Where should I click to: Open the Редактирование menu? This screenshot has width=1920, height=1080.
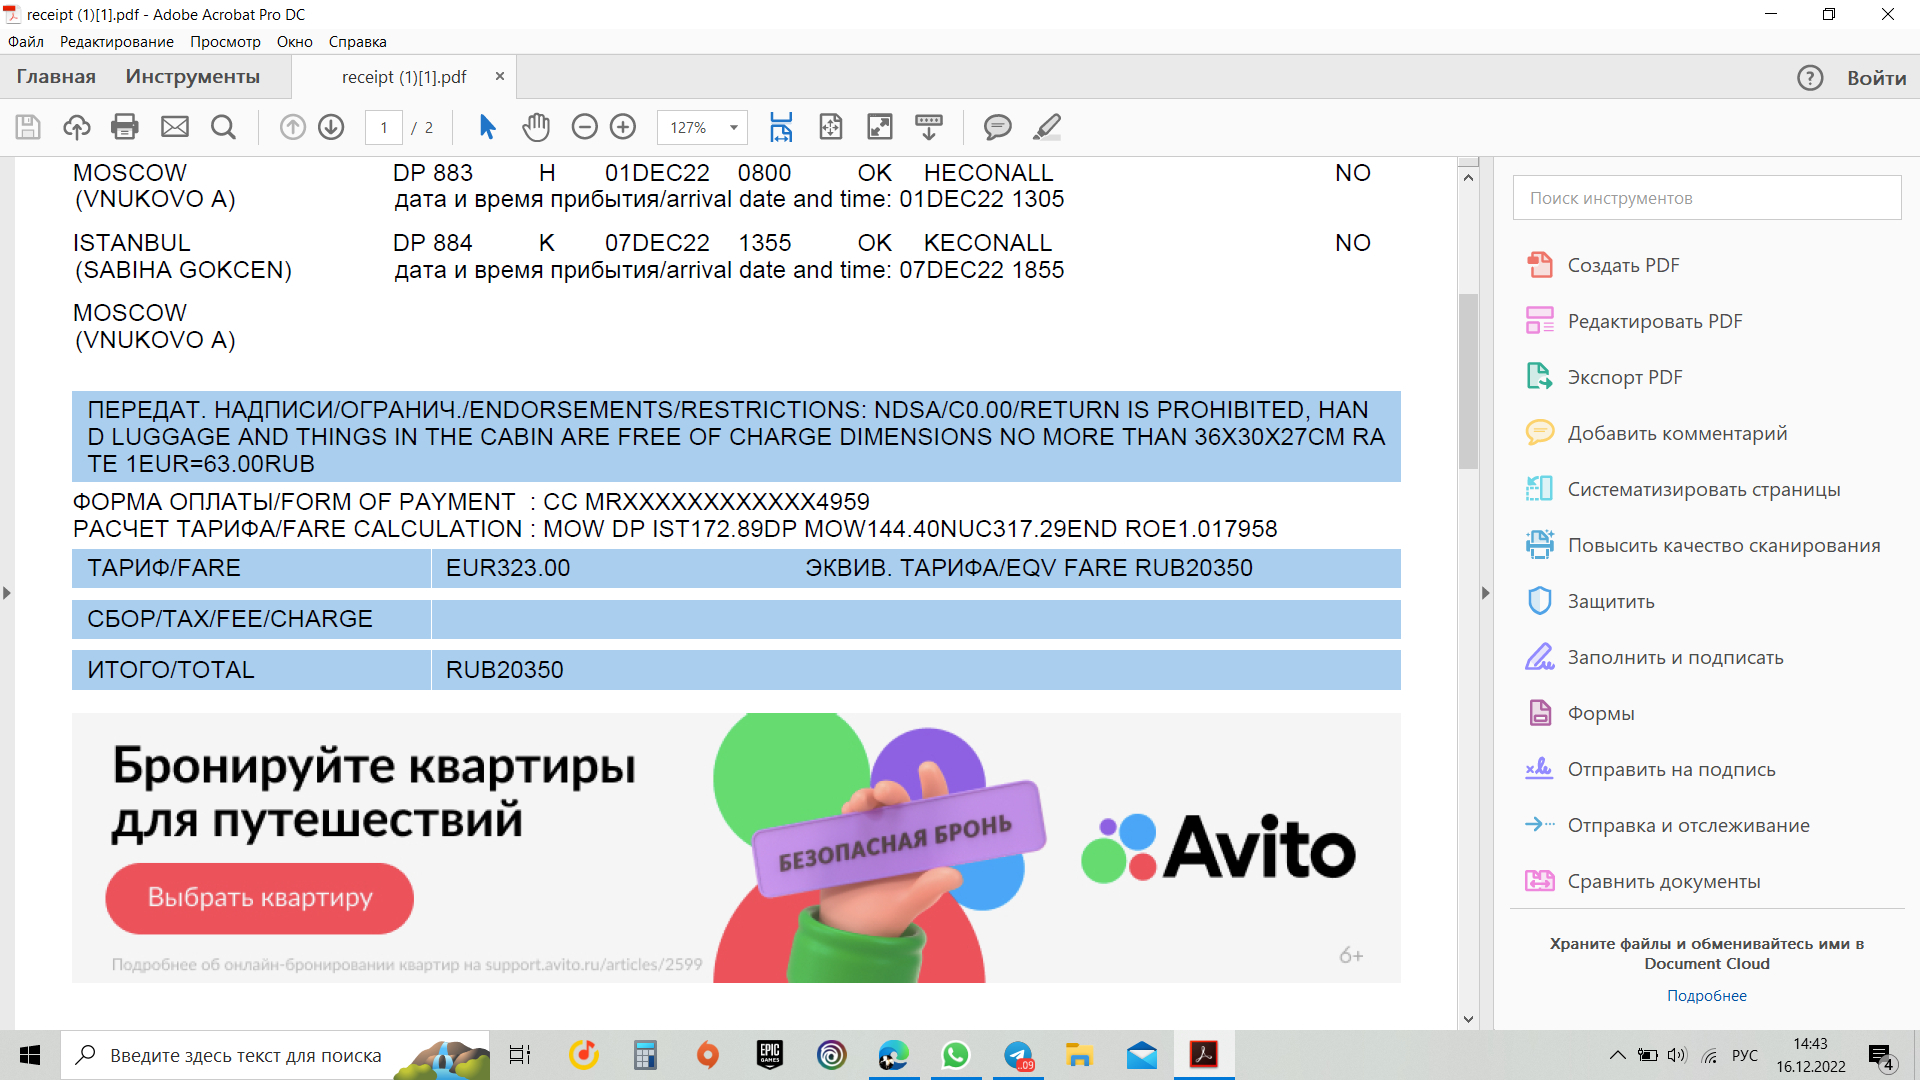click(116, 42)
